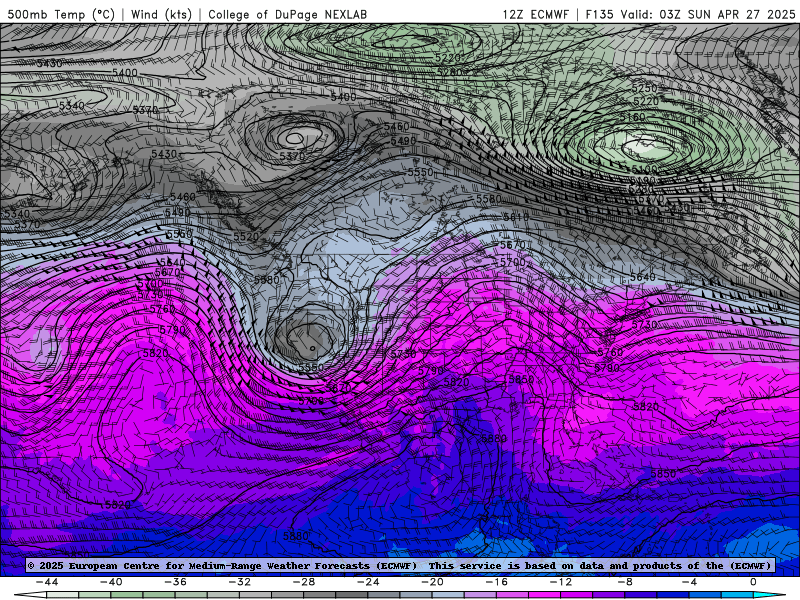The width and height of the screenshot is (800, 600).
Task: Click the 'Wind (kts)' title label
Action: 161,14
